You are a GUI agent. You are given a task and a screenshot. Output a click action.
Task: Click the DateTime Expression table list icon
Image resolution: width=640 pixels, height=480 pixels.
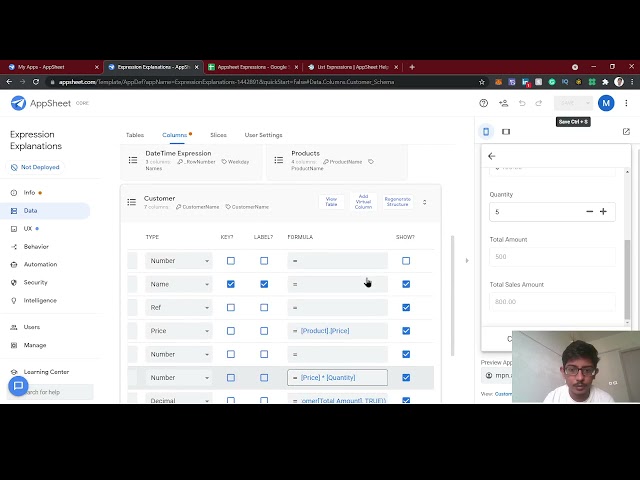pos(133,160)
